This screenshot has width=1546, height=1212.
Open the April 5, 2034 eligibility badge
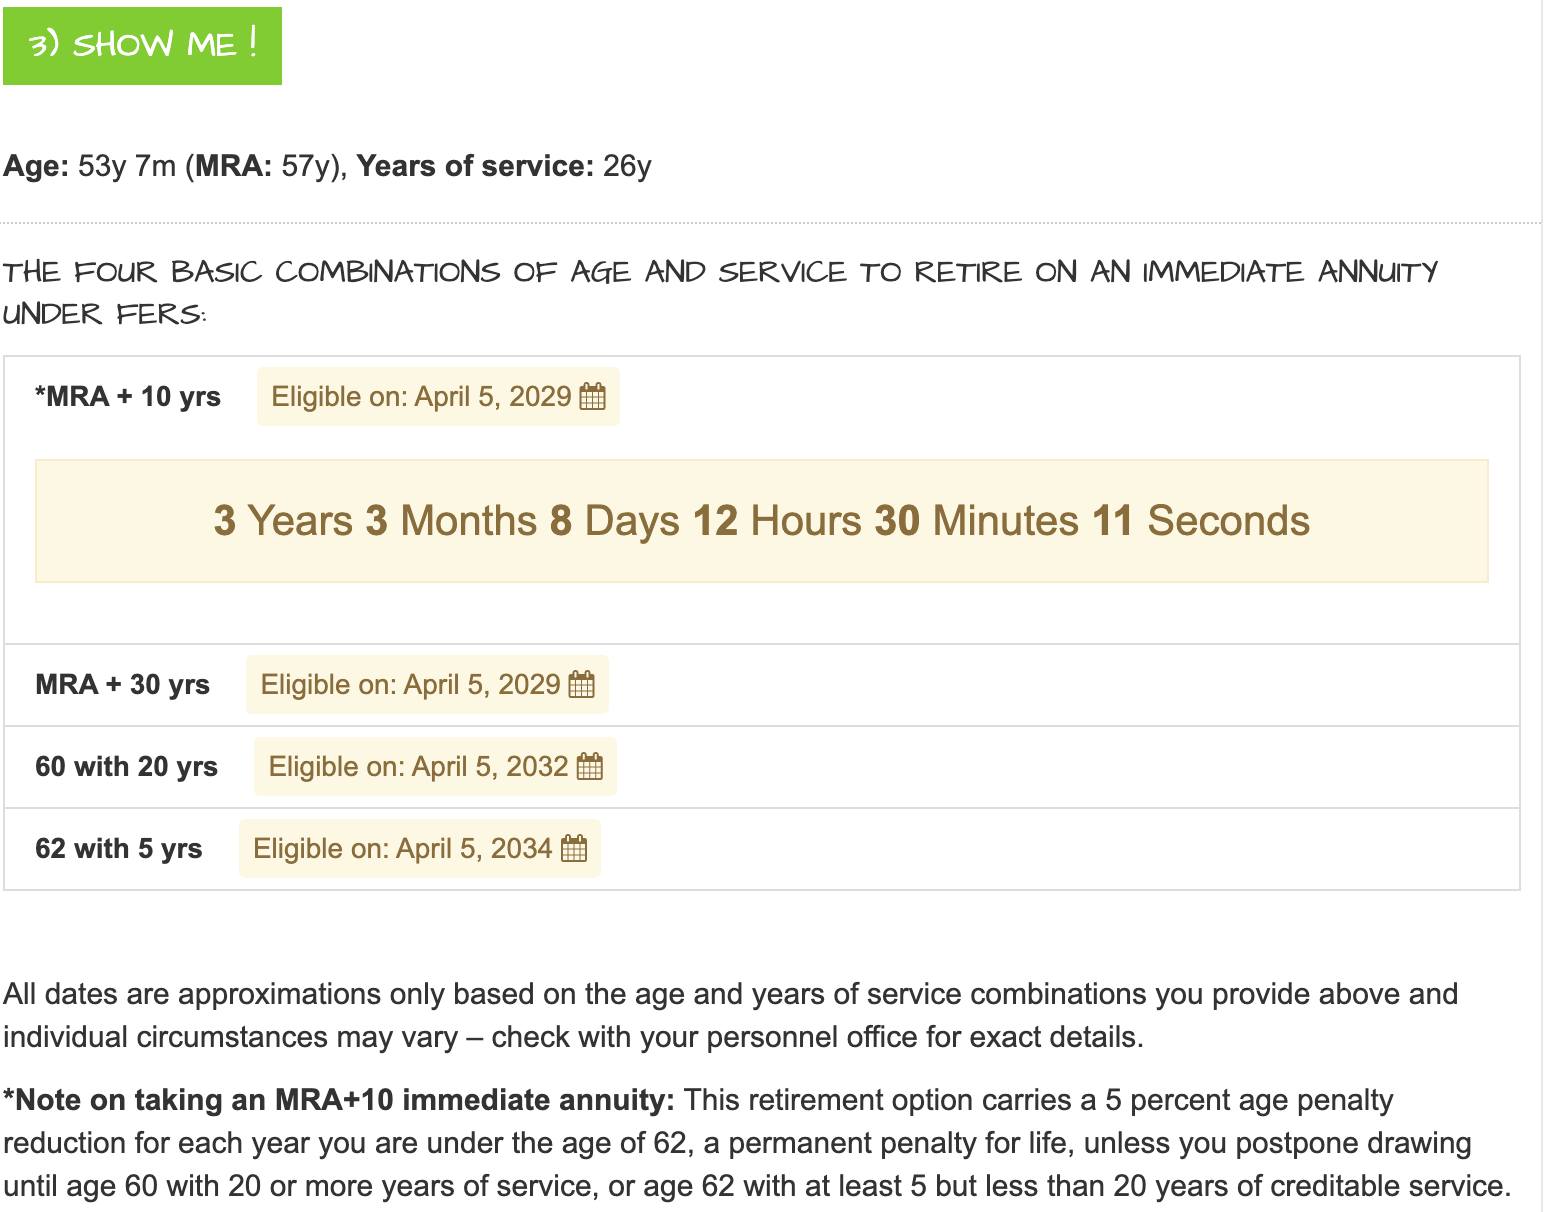click(420, 849)
